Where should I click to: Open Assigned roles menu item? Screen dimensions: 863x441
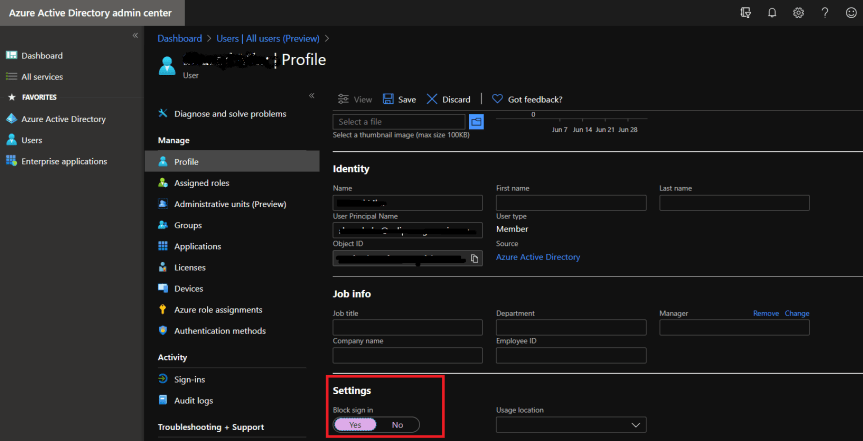click(201, 183)
